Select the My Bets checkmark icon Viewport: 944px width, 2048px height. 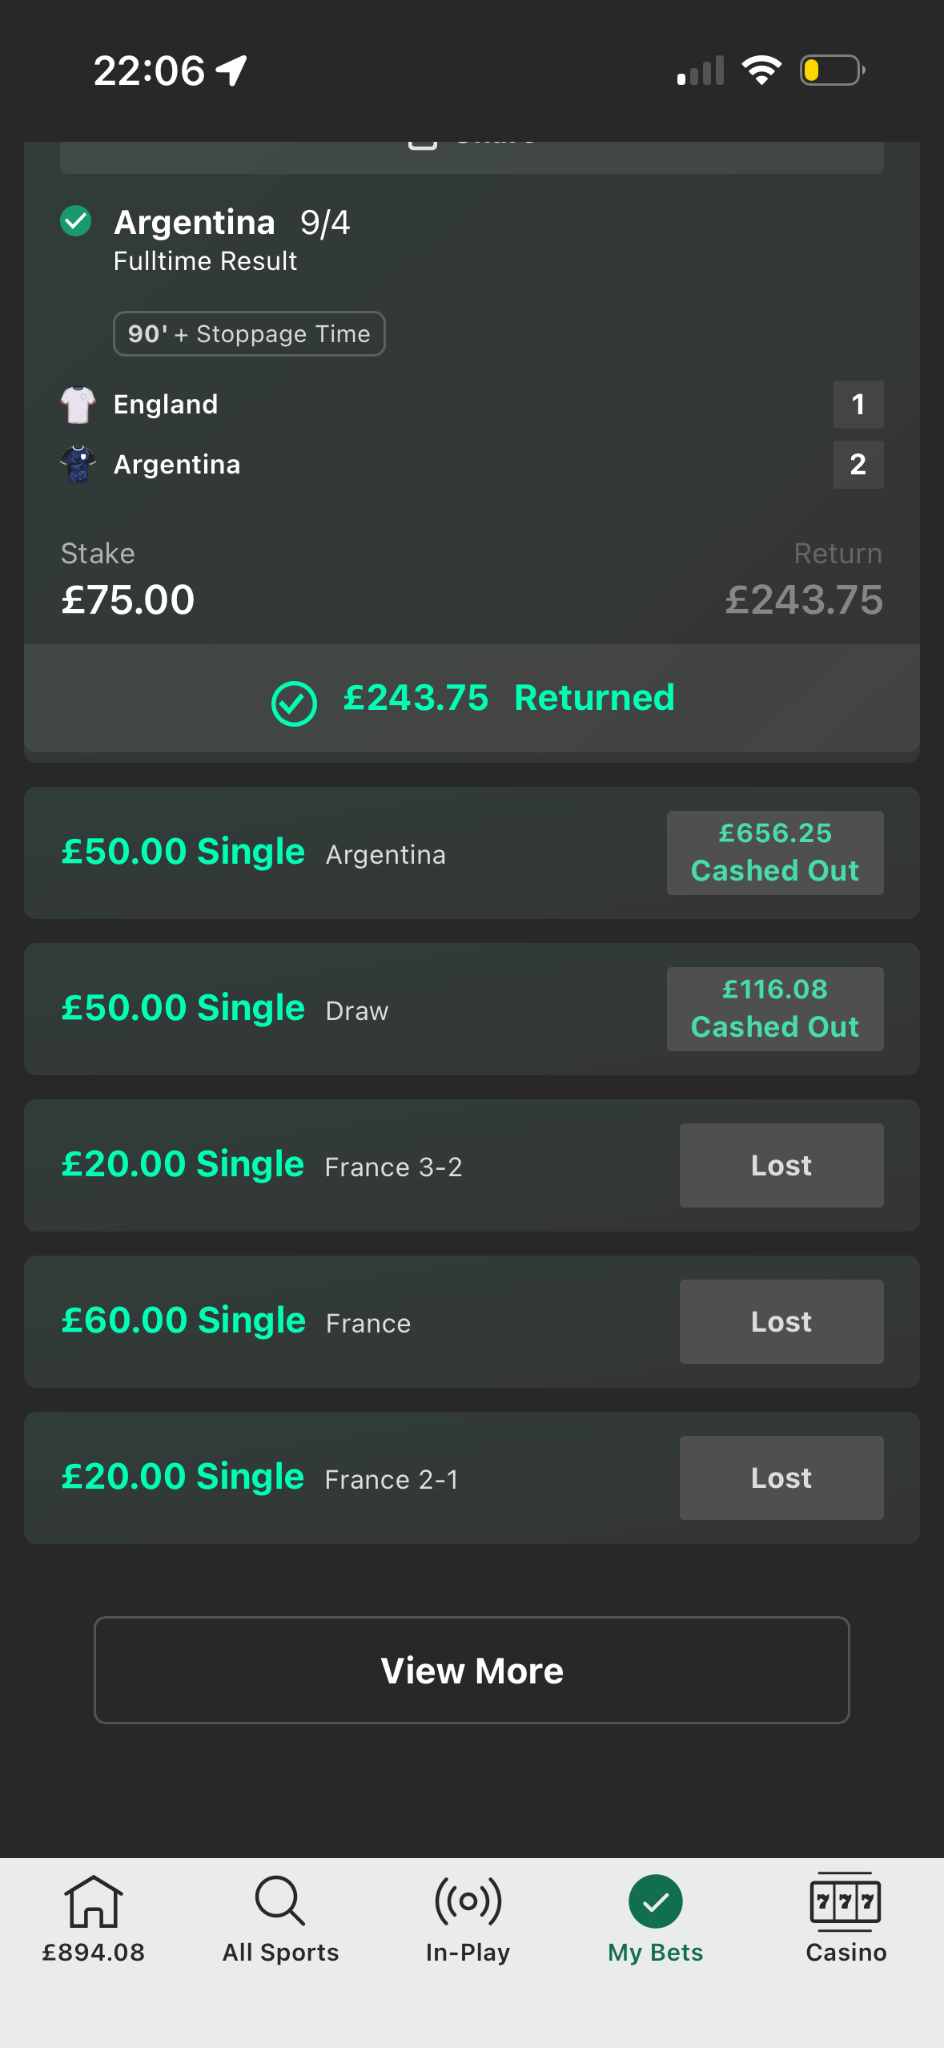pyautogui.click(x=656, y=1901)
